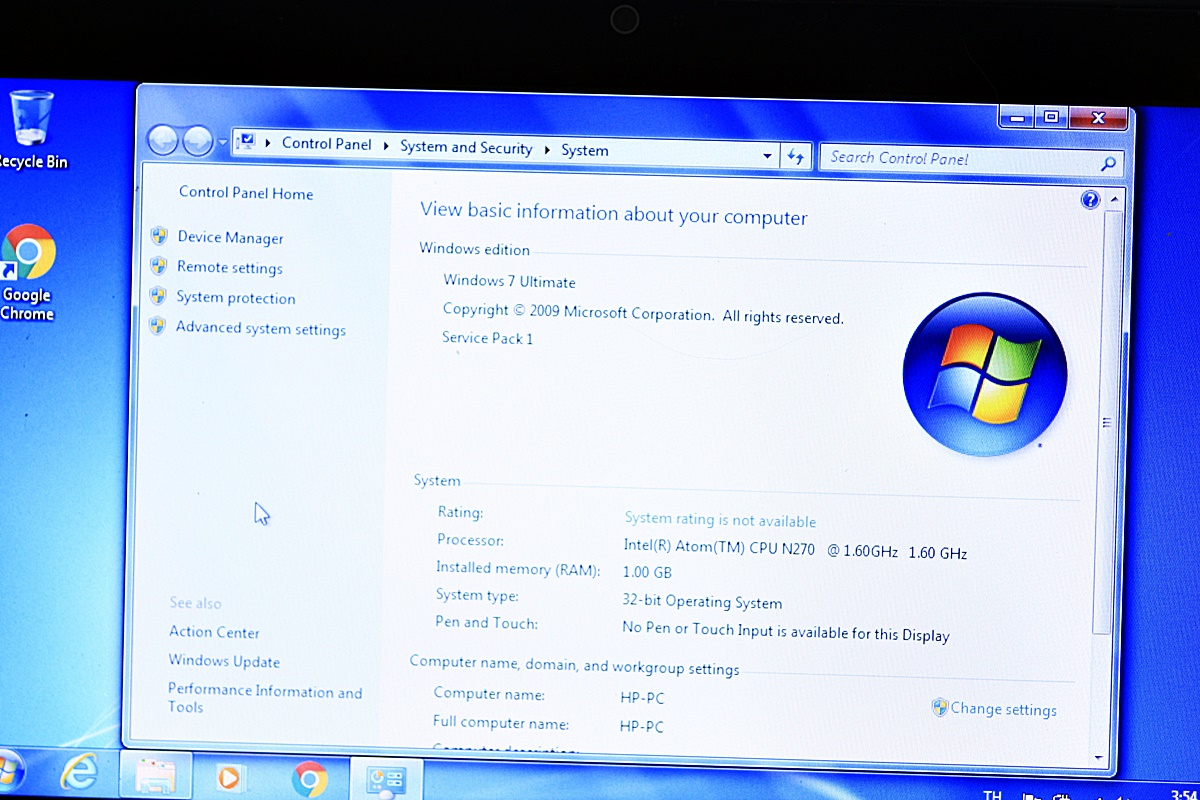Minimize the System window
Screen dimensions: 1200x800
[1017, 117]
